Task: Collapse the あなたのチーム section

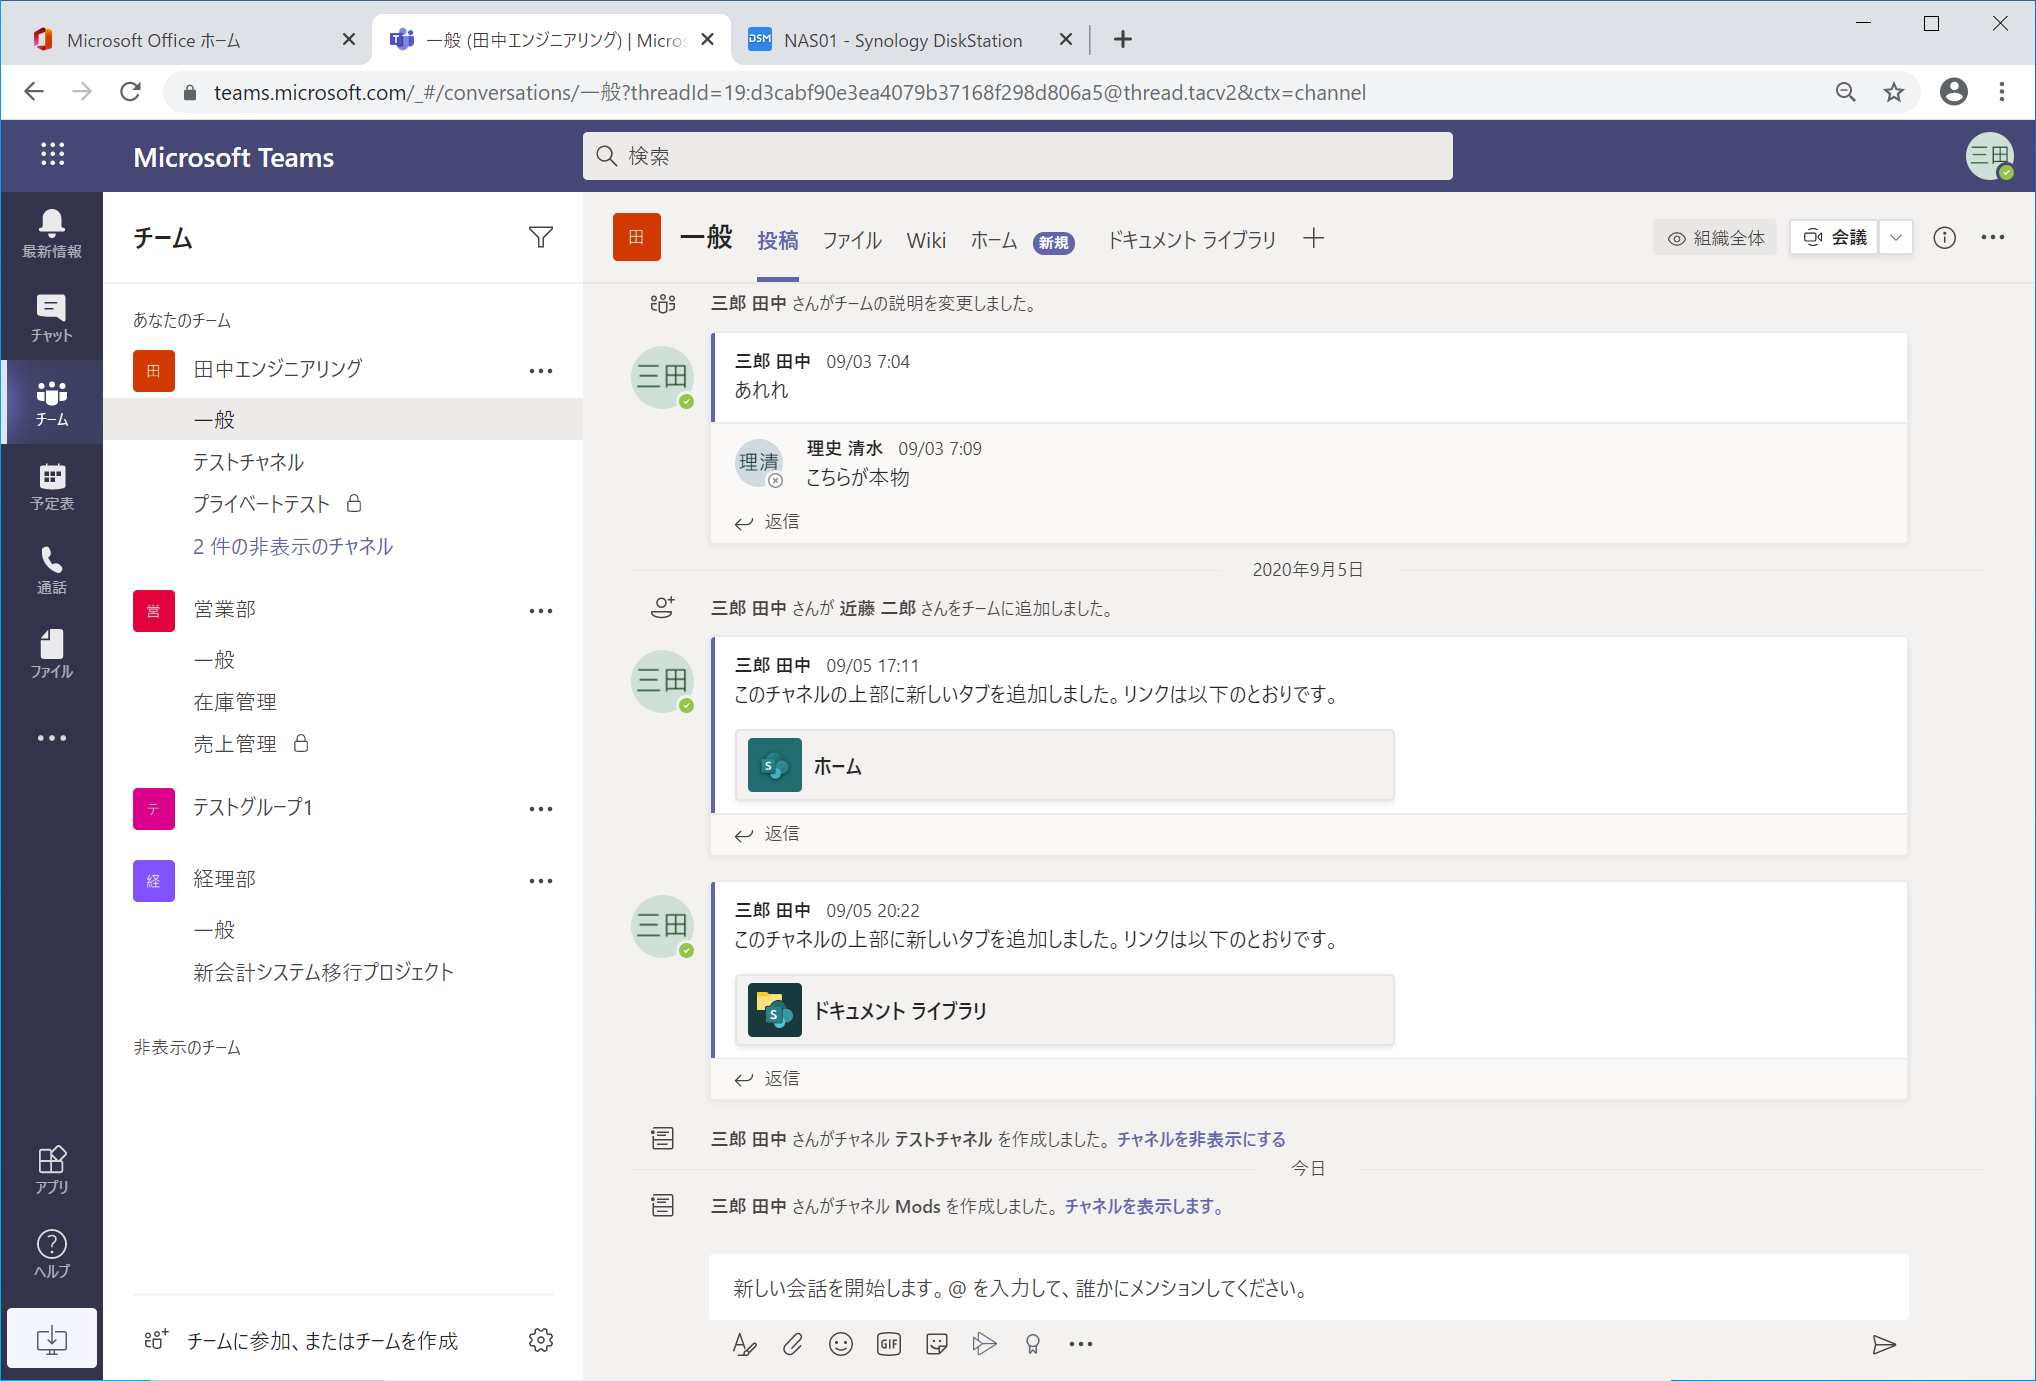Action: coord(181,320)
